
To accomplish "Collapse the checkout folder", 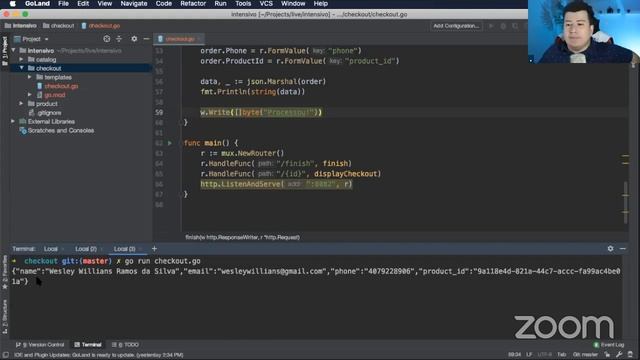I will (x=22, y=68).
